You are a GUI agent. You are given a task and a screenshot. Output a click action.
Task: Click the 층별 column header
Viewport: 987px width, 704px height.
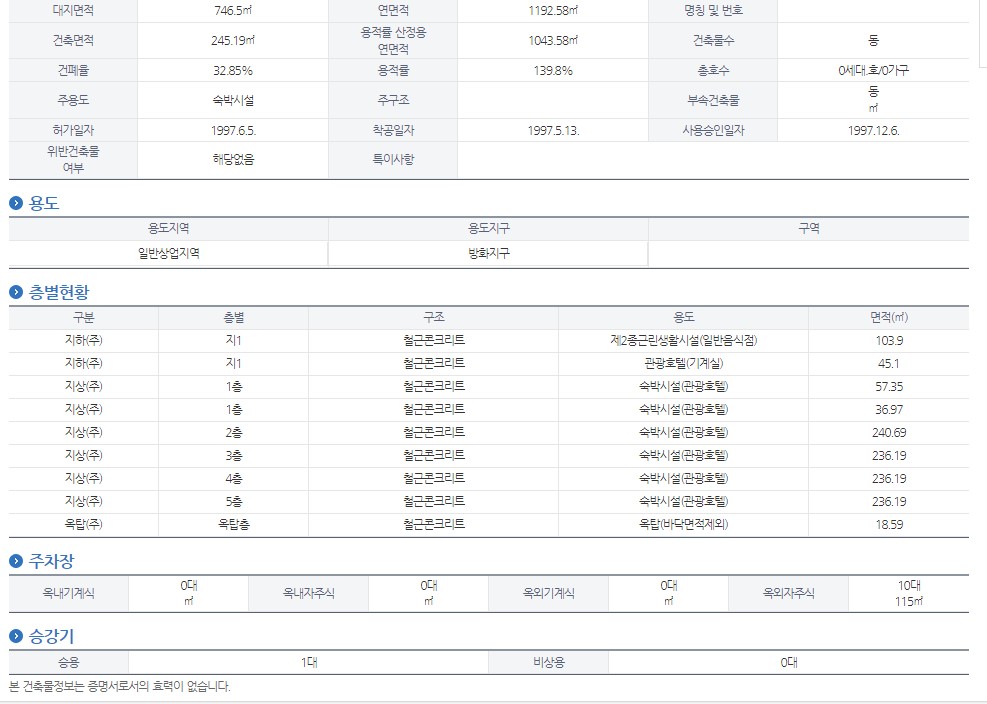[233, 317]
